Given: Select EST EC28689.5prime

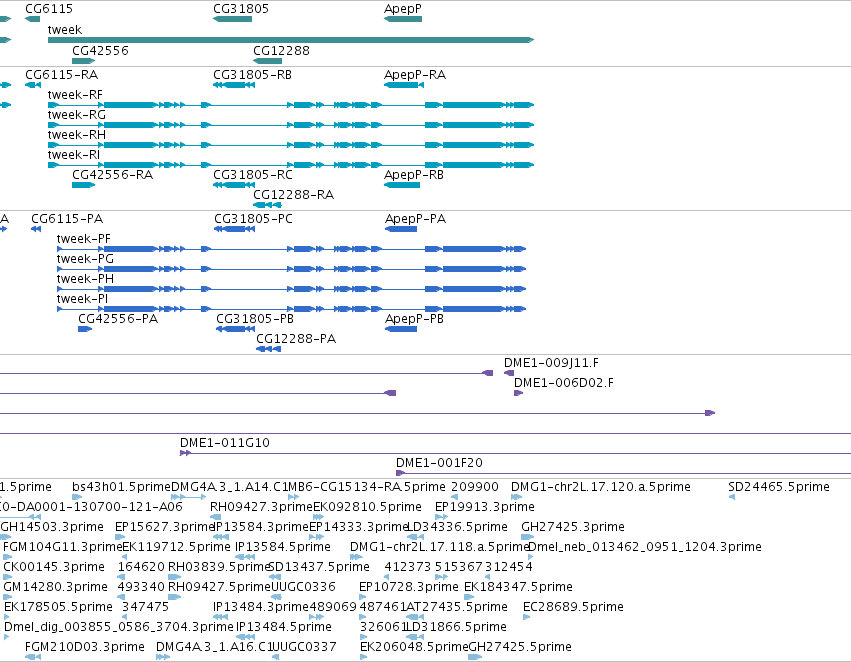Looking at the screenshot, I should pyautogui.click(x=526, y=617).
